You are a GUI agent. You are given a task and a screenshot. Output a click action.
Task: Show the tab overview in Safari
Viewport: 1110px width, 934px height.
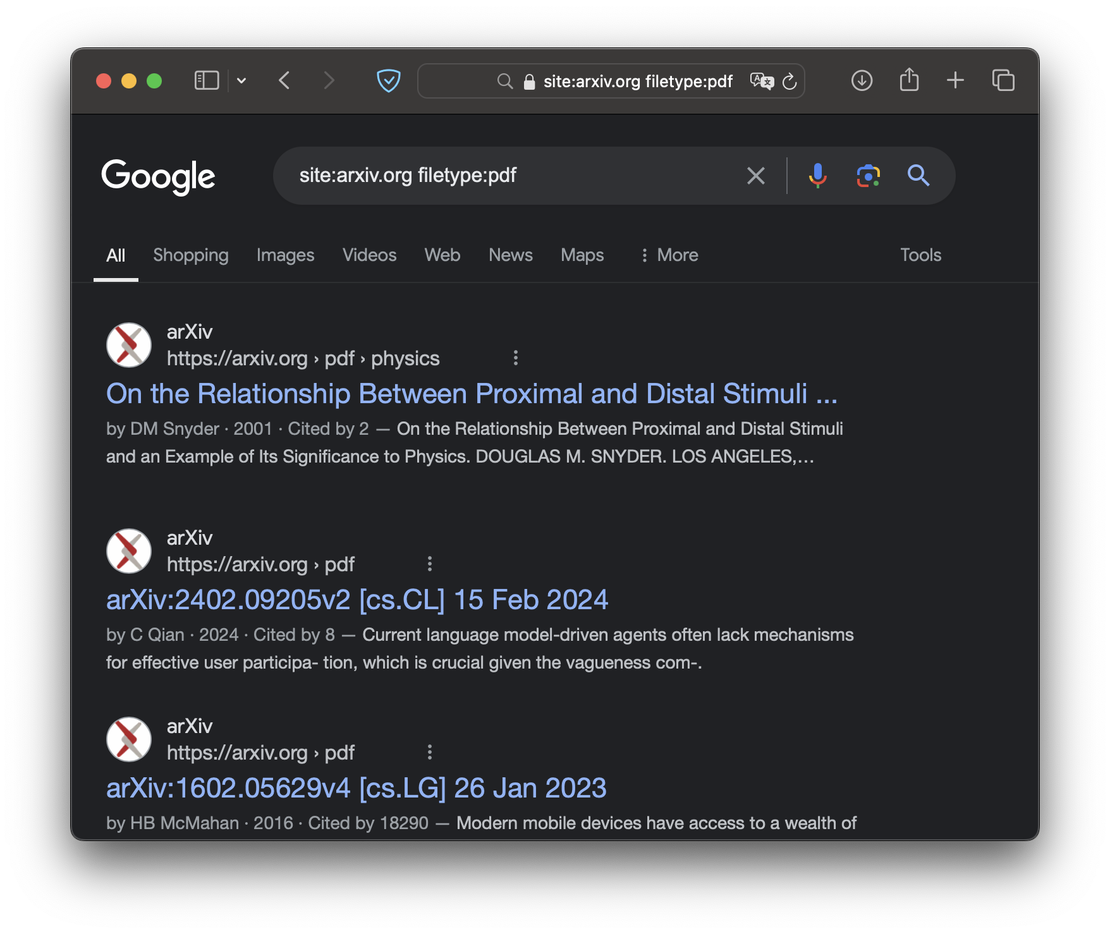(x=1003, y=80)
